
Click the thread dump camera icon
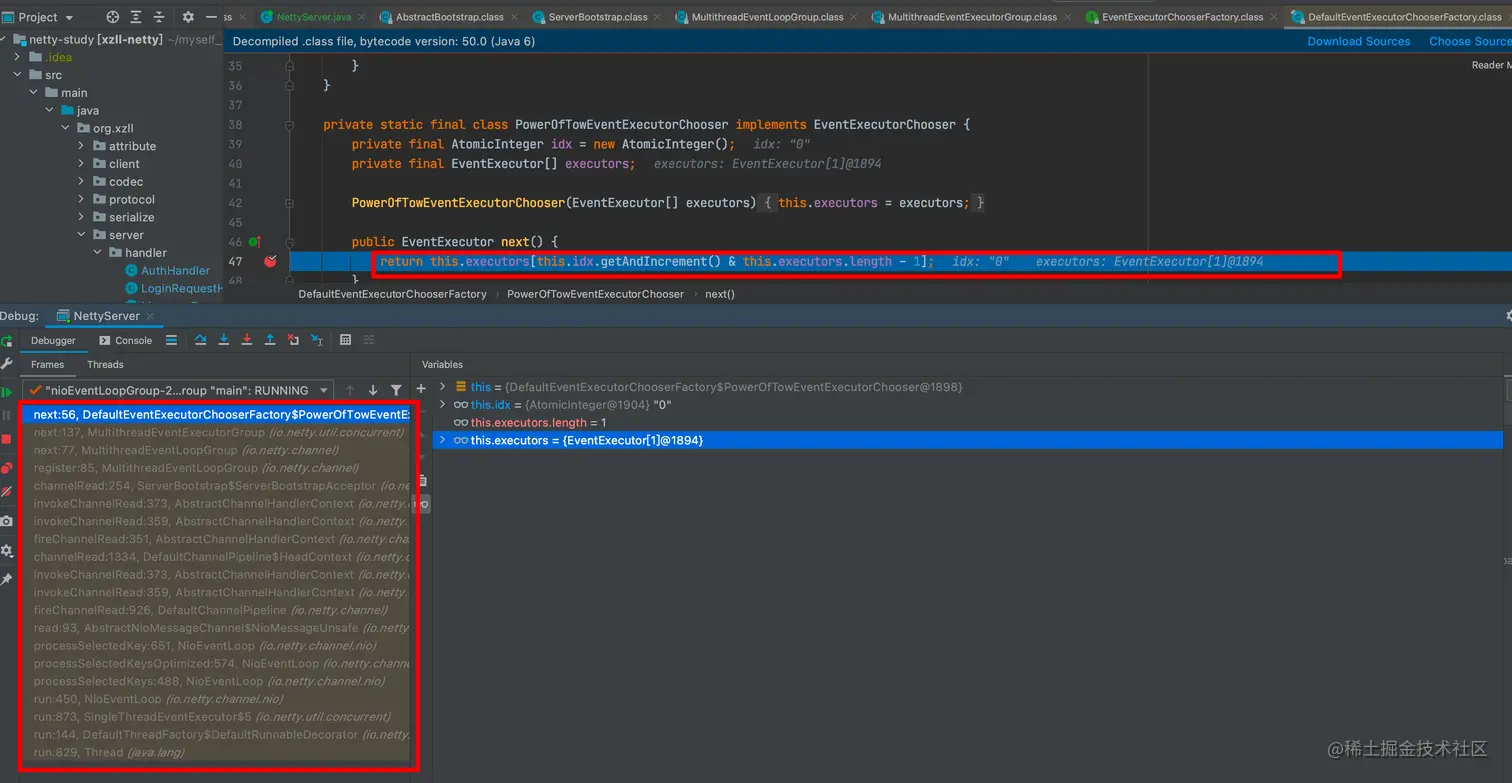7,521
